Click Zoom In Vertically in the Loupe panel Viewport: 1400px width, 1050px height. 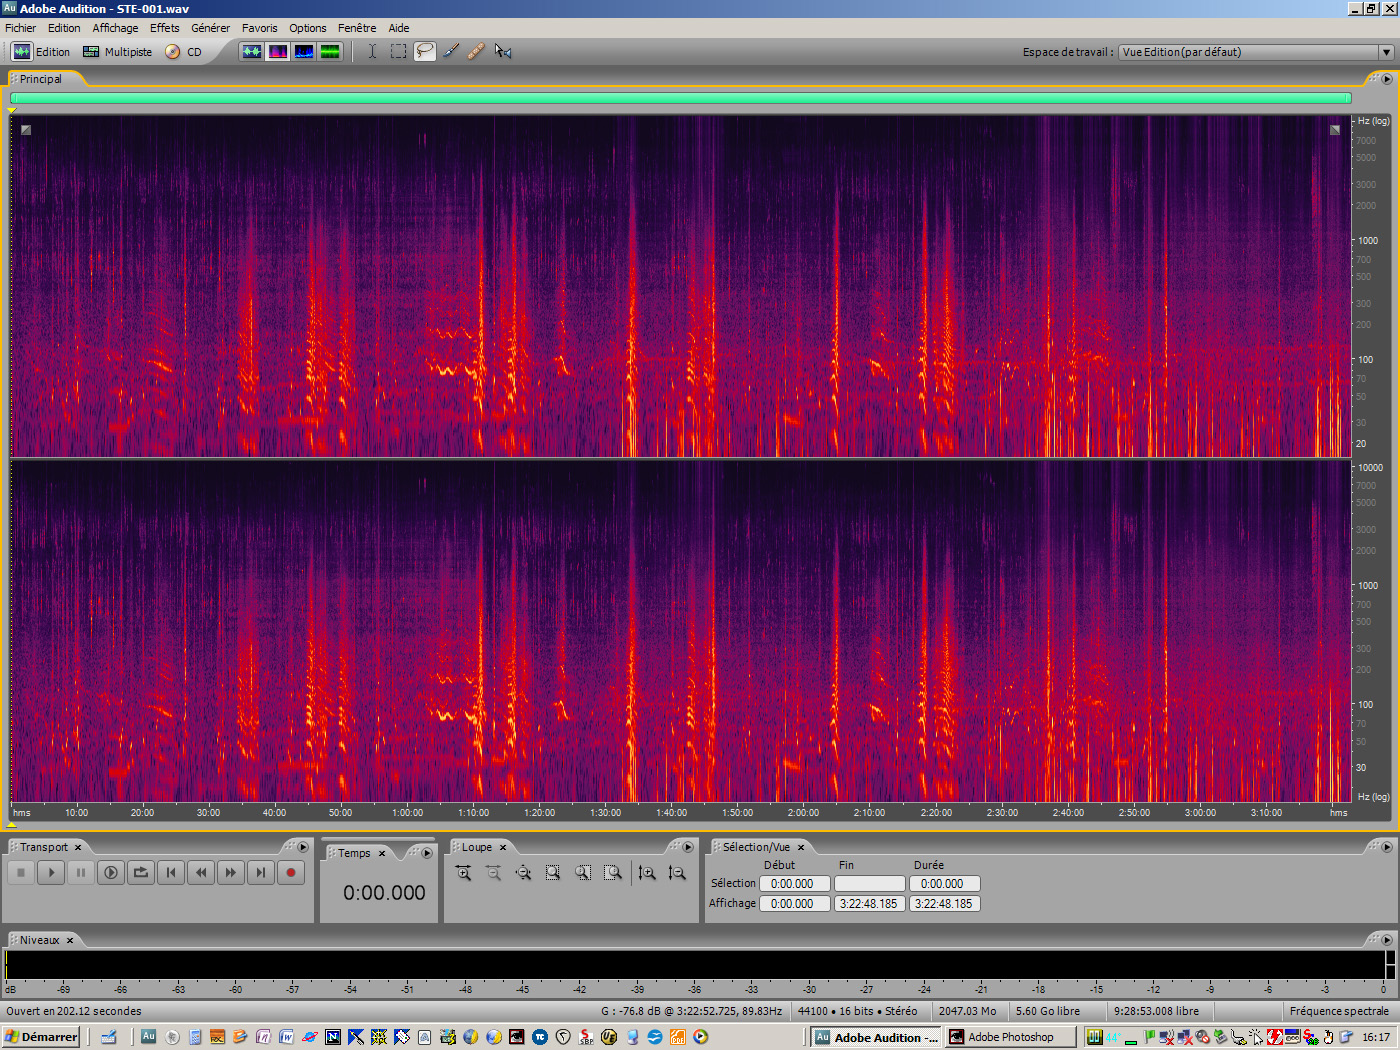(x=647, y=873)
